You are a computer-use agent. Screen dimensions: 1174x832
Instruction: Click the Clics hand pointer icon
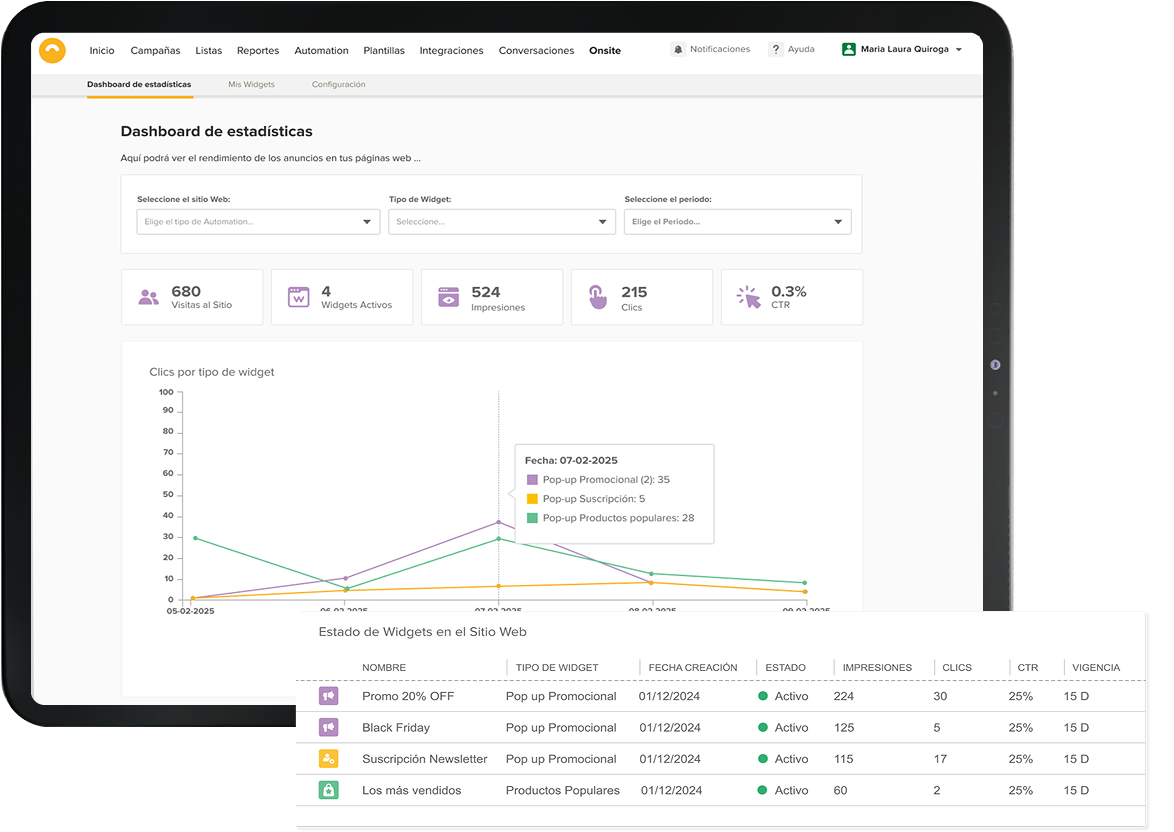tap(597, 297)
